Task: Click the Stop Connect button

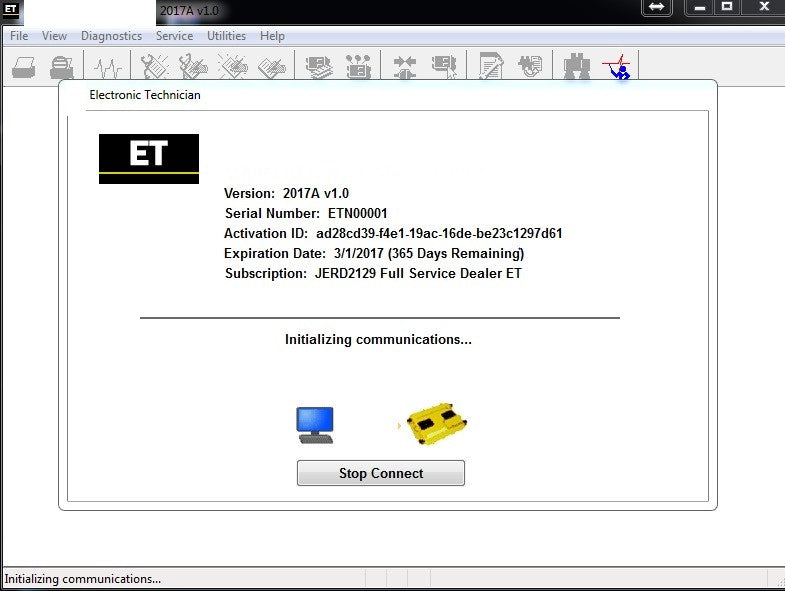Action: click(380, 473)
